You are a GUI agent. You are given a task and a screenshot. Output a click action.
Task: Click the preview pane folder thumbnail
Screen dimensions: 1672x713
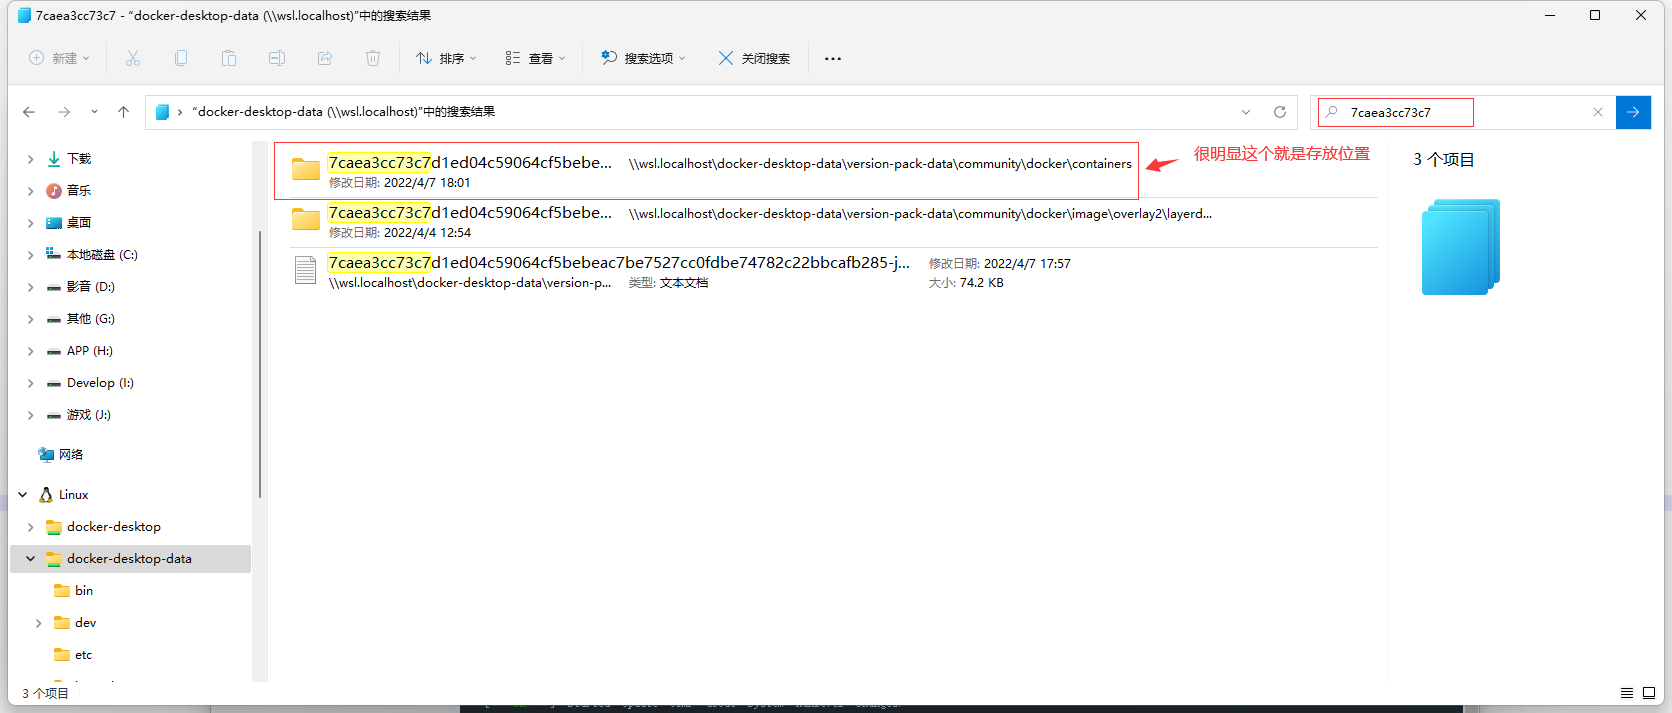tap(1461, 247)
